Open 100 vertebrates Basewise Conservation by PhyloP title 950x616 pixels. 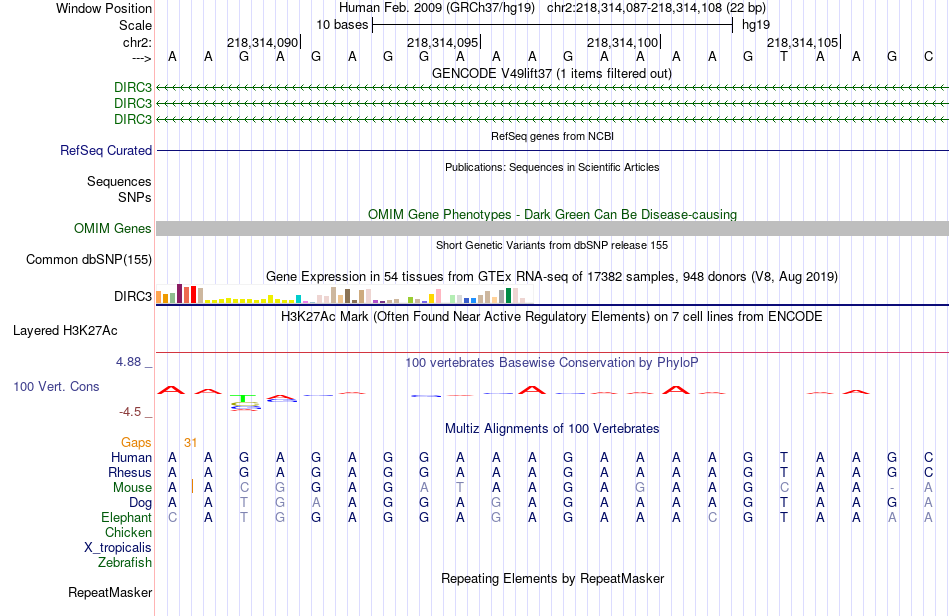552,363
